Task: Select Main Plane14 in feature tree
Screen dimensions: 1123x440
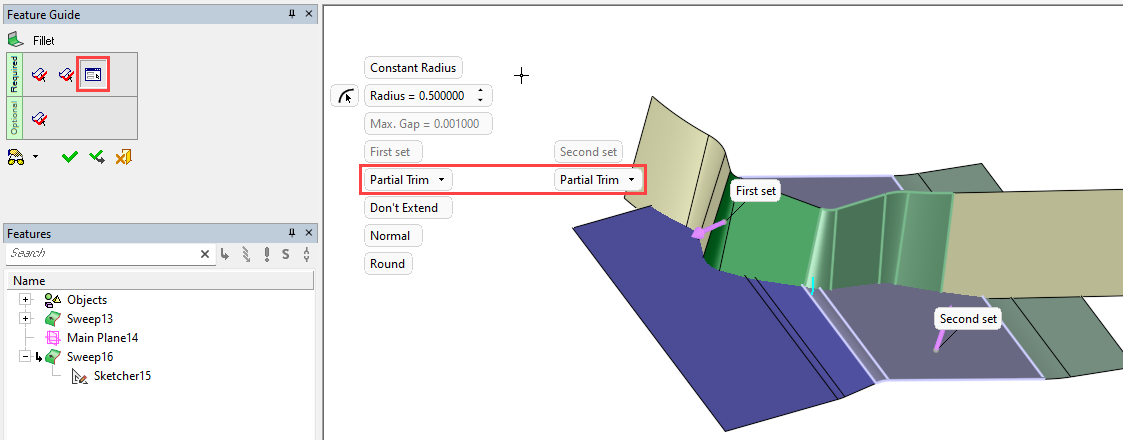Action: [101, 338]
